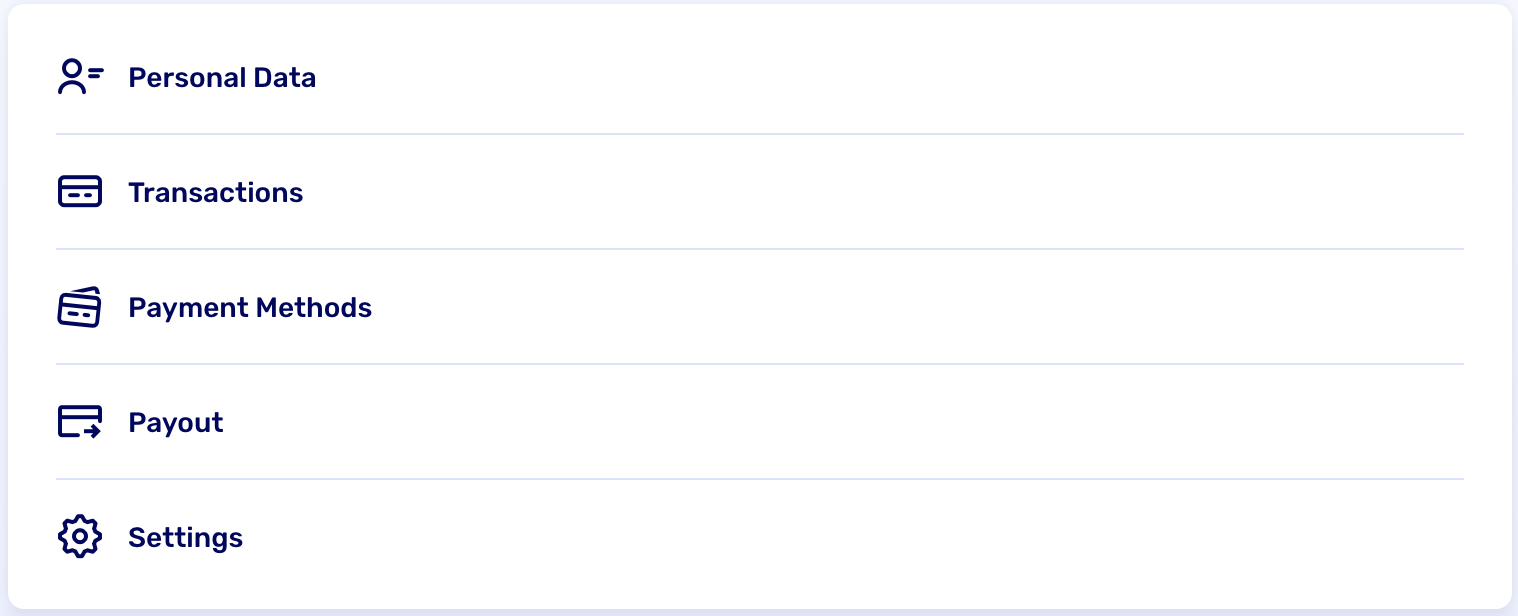Open Settings from the account menu

point(185,537)
